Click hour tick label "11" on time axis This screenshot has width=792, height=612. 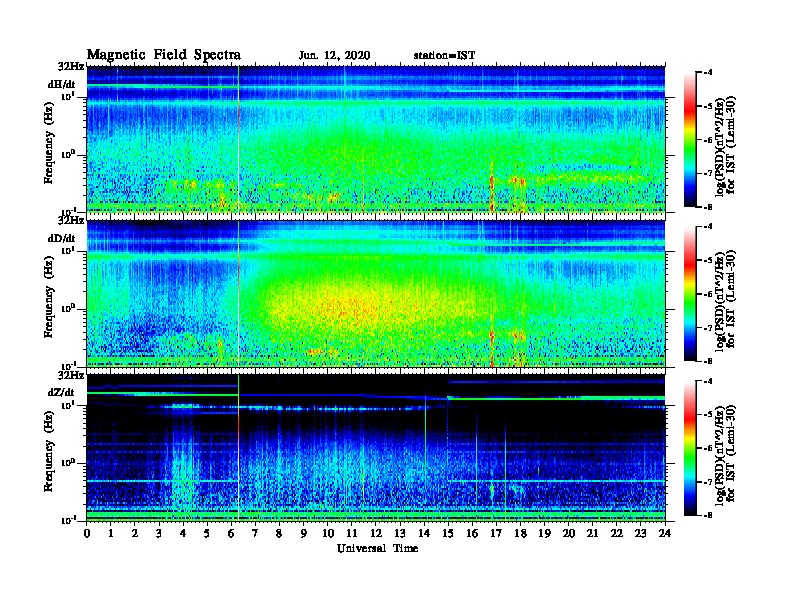tap(352, 534)
